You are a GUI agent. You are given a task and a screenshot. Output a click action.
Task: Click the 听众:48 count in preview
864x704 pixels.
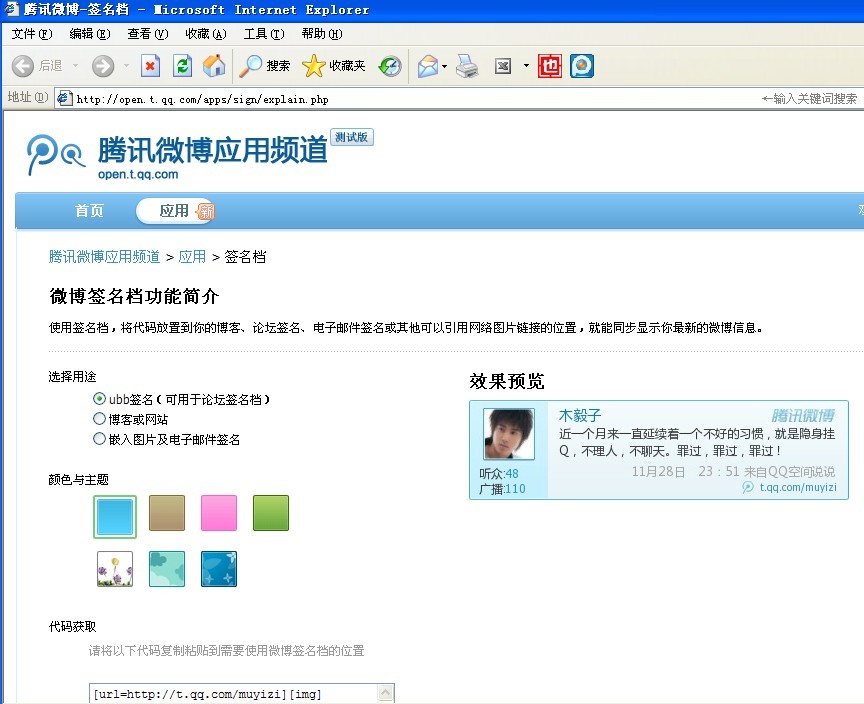[499, 473]
